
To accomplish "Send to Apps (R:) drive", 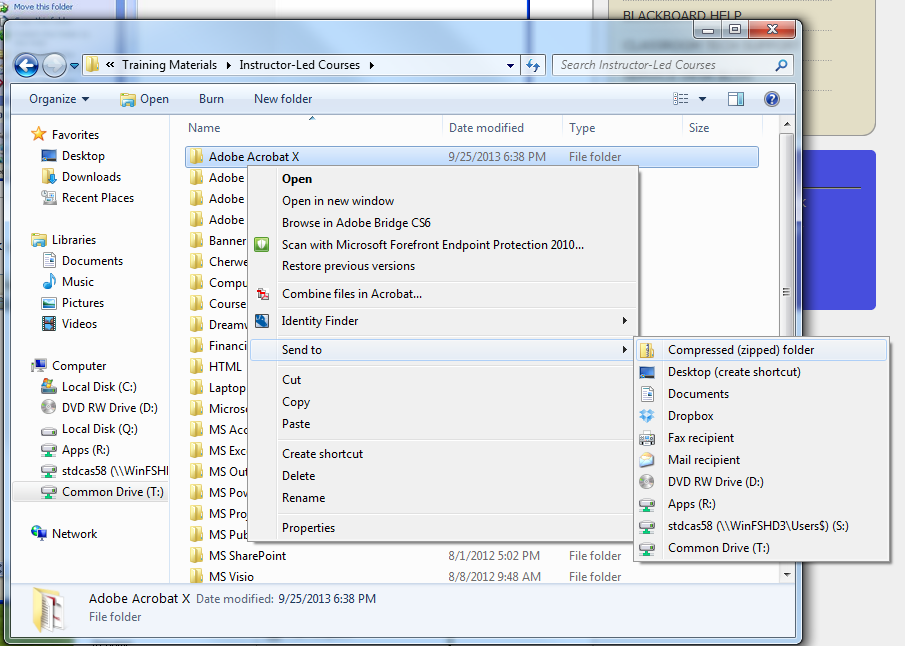I will point(761,504).
